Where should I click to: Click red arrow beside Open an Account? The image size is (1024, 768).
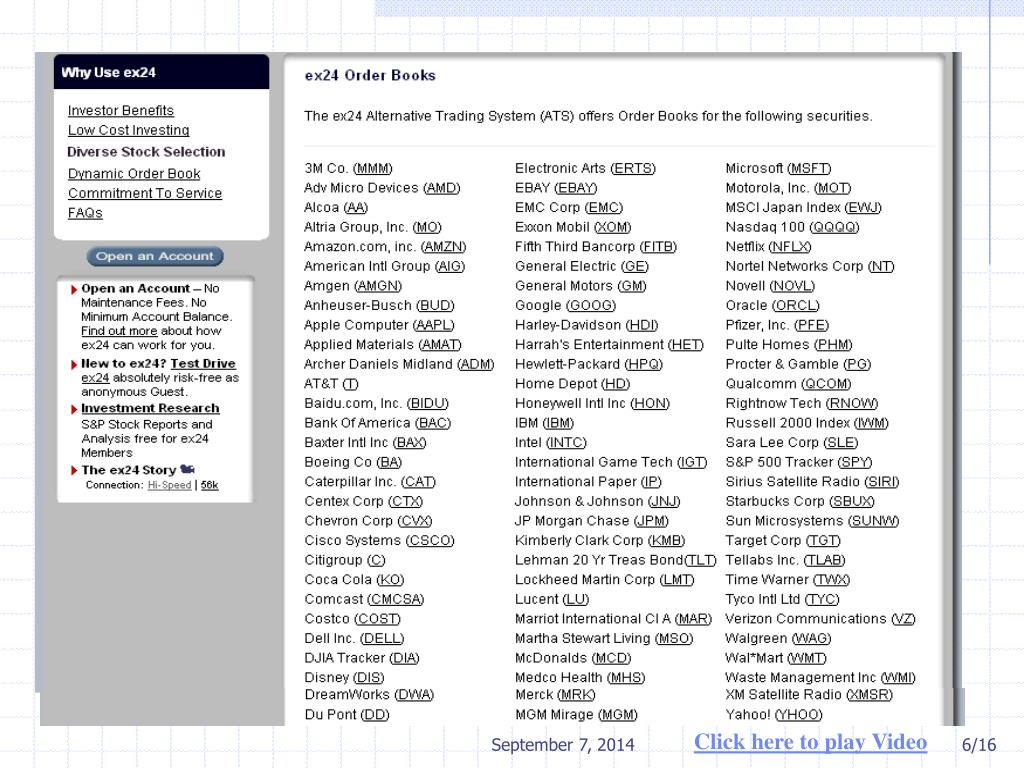74,289
